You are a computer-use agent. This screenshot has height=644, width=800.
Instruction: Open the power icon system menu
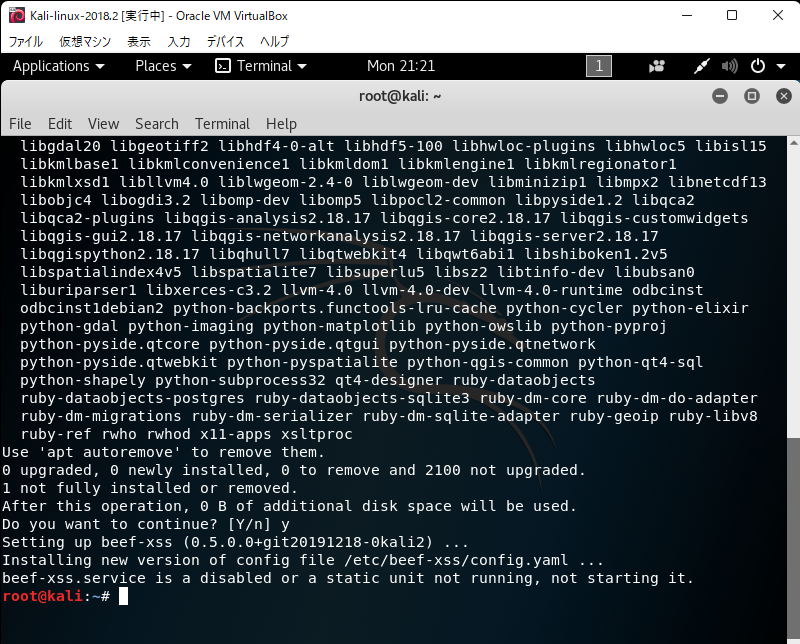[x=758, y=66]
